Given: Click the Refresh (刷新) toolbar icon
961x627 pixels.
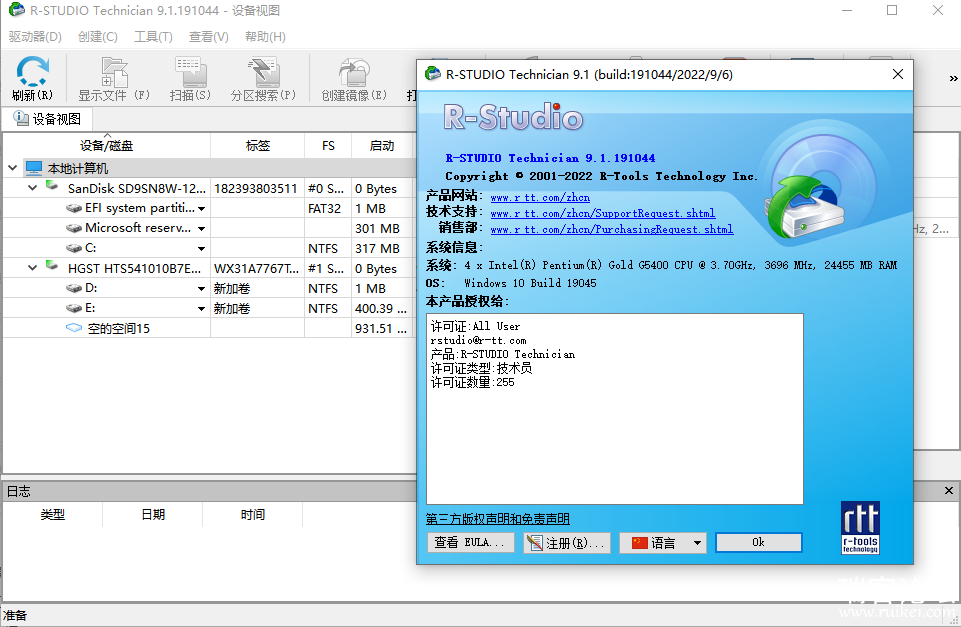Looking at the screenshot, I should (32, 72).
